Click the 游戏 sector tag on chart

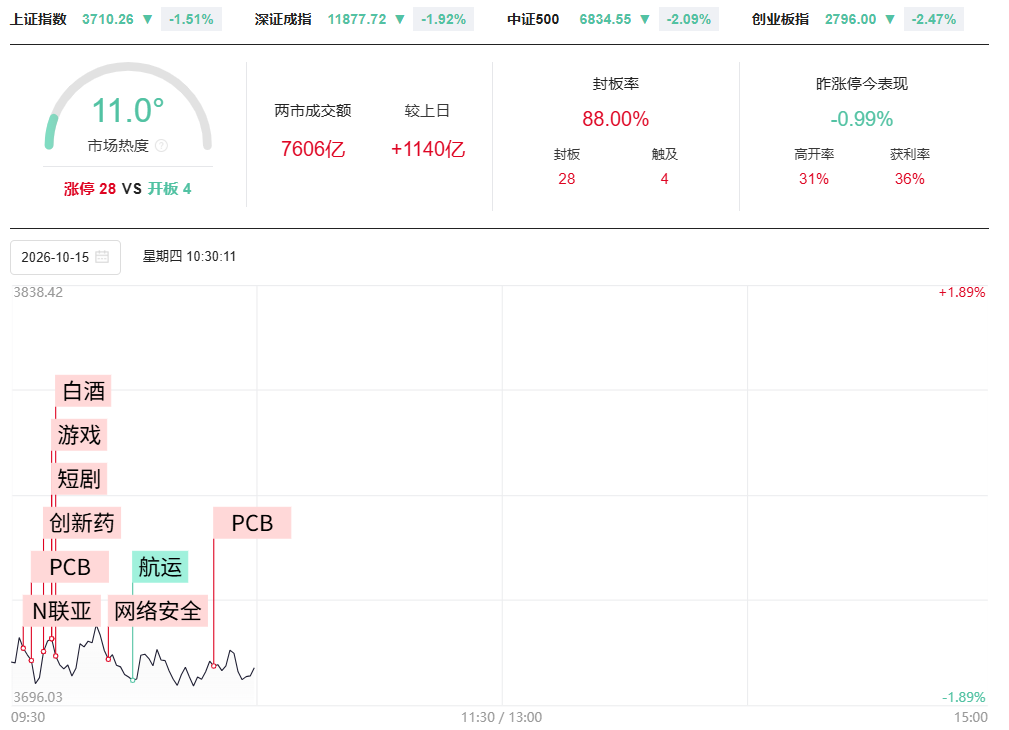79,435
